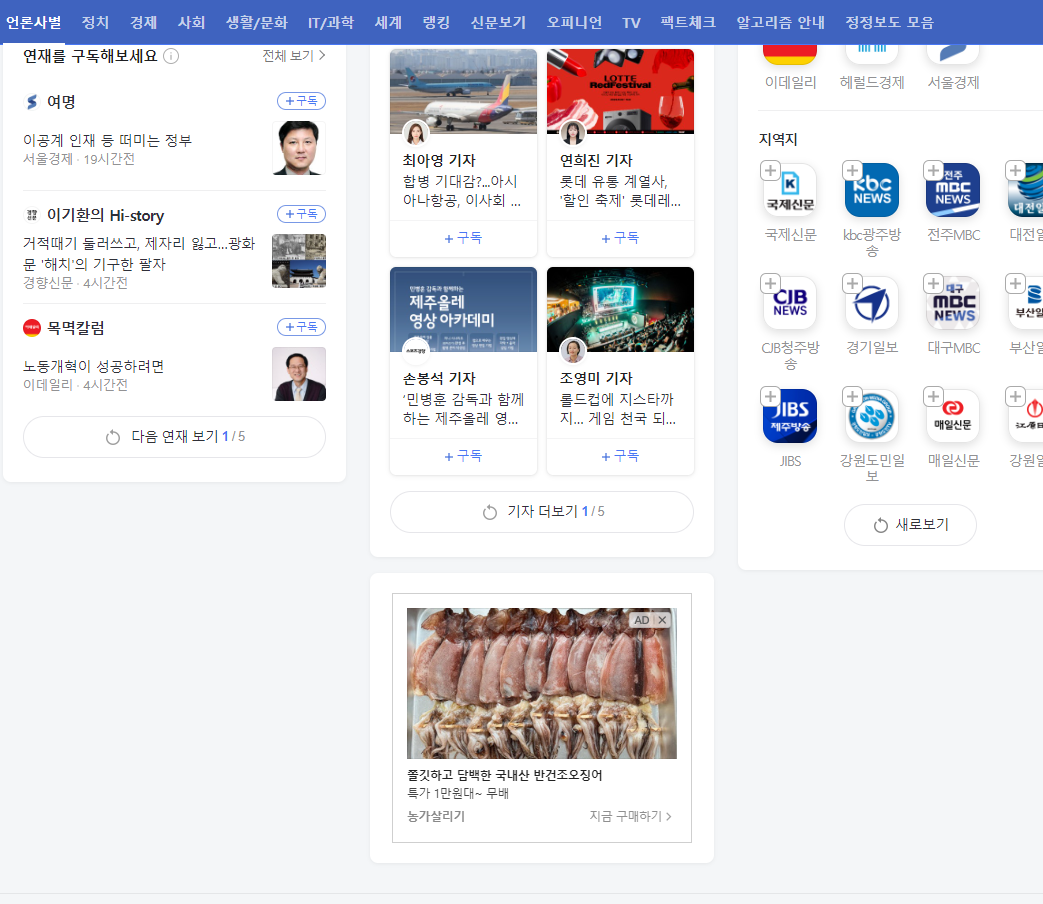Open 제주올레 영상 아카데미 image
Viewport: 1043px width, 904px height.
pos(463,309)
